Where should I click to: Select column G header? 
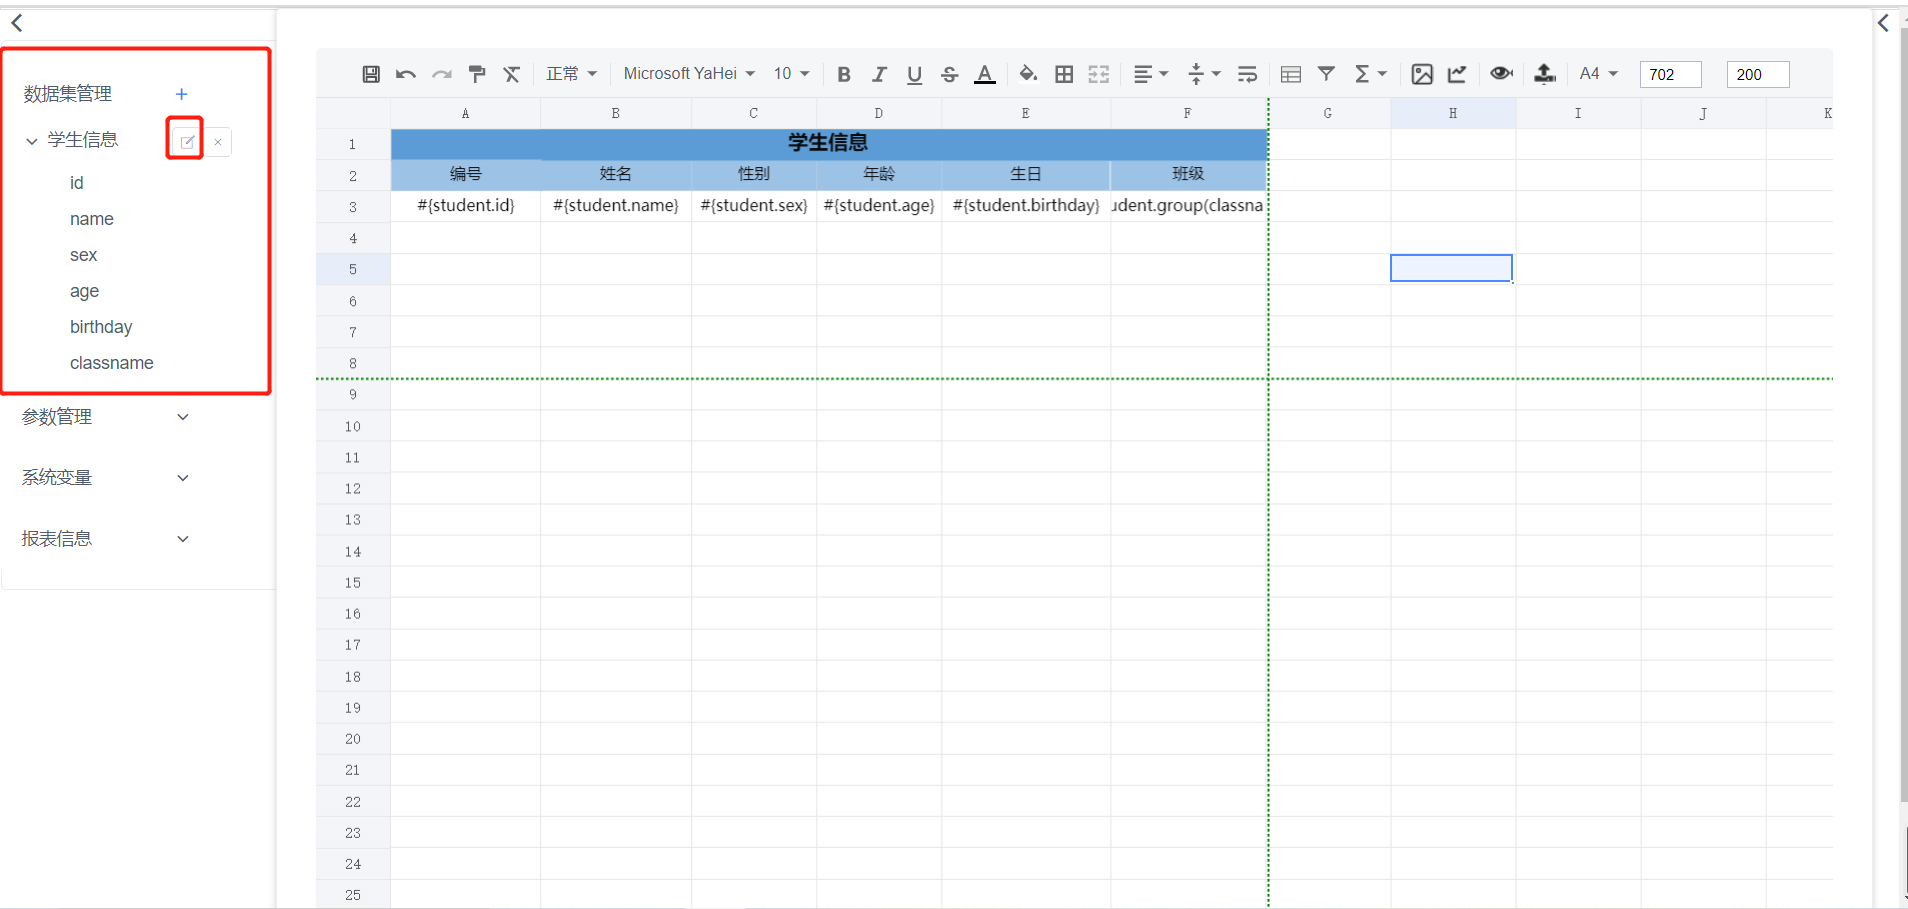pyautogui.click(x=1328, y=113)
